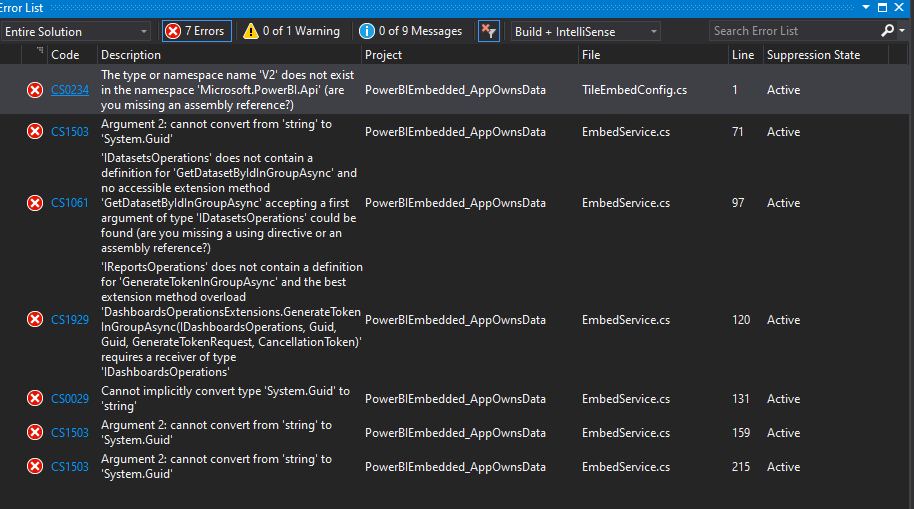This screenshot has height=509, width=914.
Task: Open the CS1503 link for line 159
Action: pos(70,433)
